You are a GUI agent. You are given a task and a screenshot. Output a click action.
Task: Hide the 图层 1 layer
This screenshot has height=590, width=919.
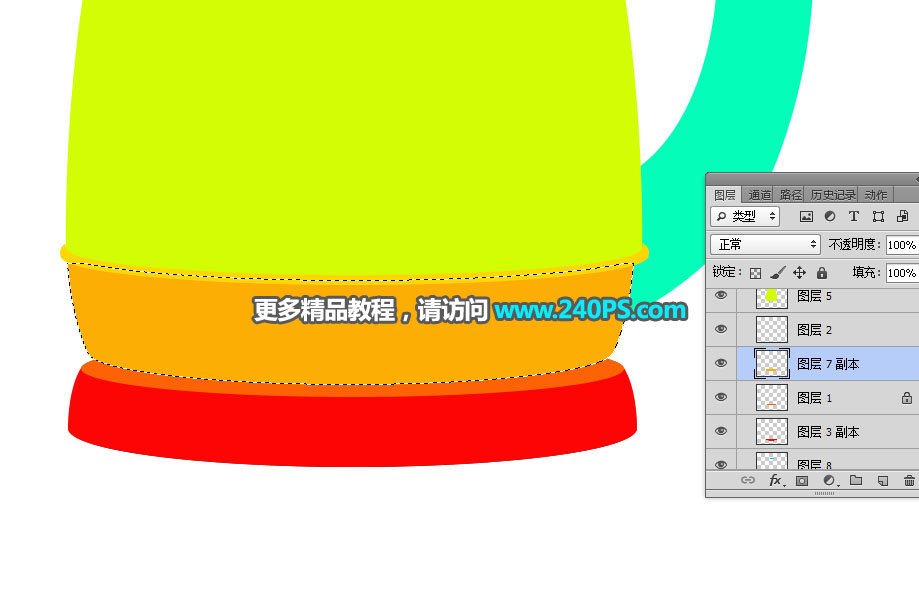pos(721,397)
